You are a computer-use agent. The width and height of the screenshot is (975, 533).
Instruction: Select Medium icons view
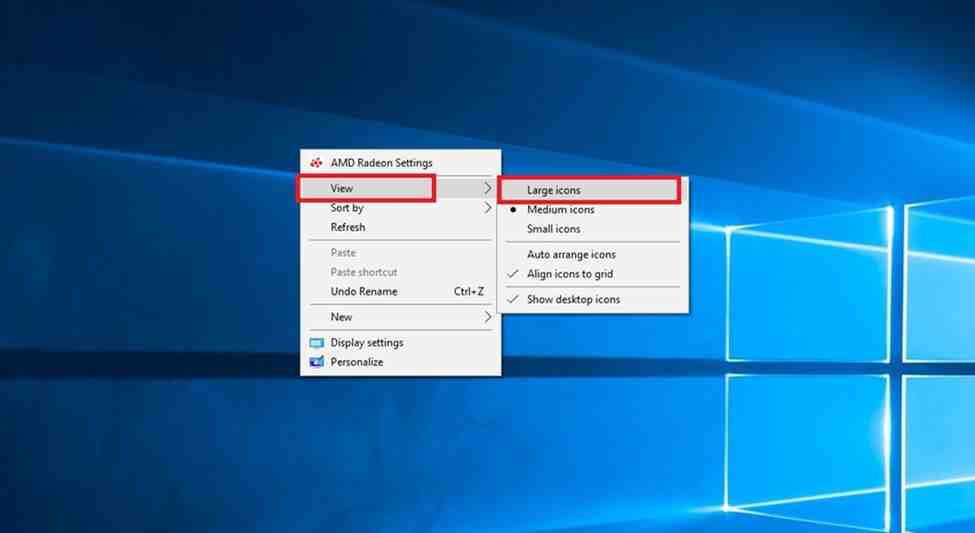point(593,210)
